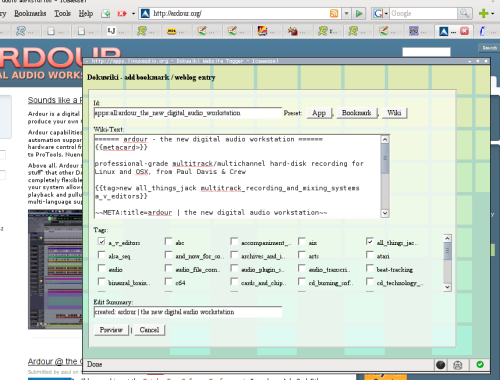Click the magnifier search button beside the Google field
500x380 pixels.
(464, 14)
